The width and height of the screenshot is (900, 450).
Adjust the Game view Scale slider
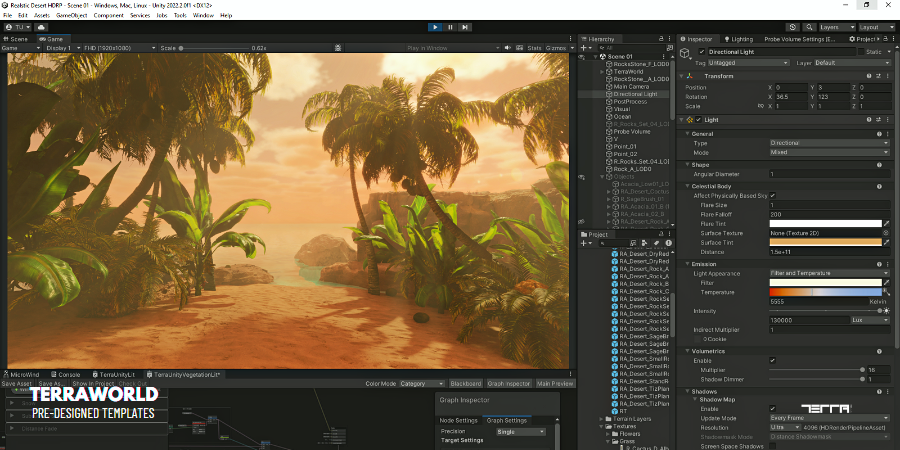(x=212, y=48)
